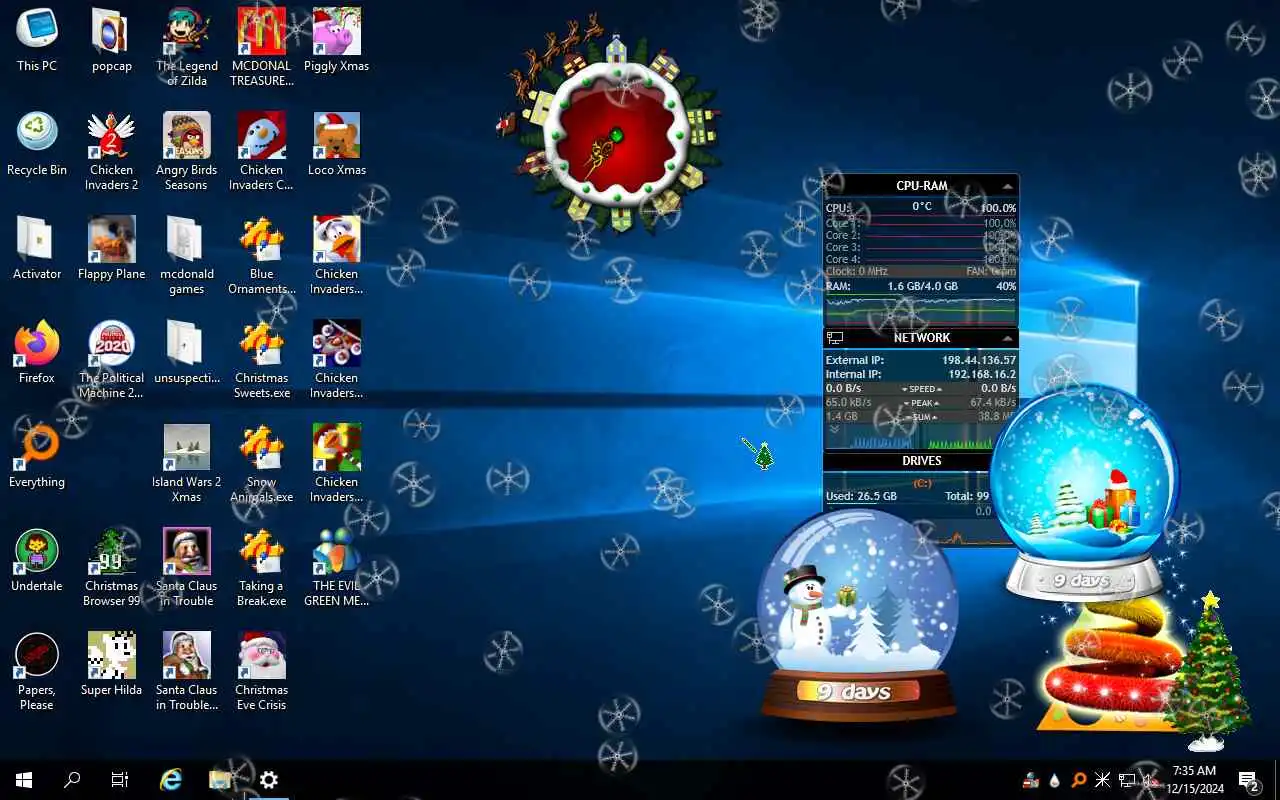Open the unsuspecti... folder icon
Screen dimensions: 1280x800
(x=187, y=352)
